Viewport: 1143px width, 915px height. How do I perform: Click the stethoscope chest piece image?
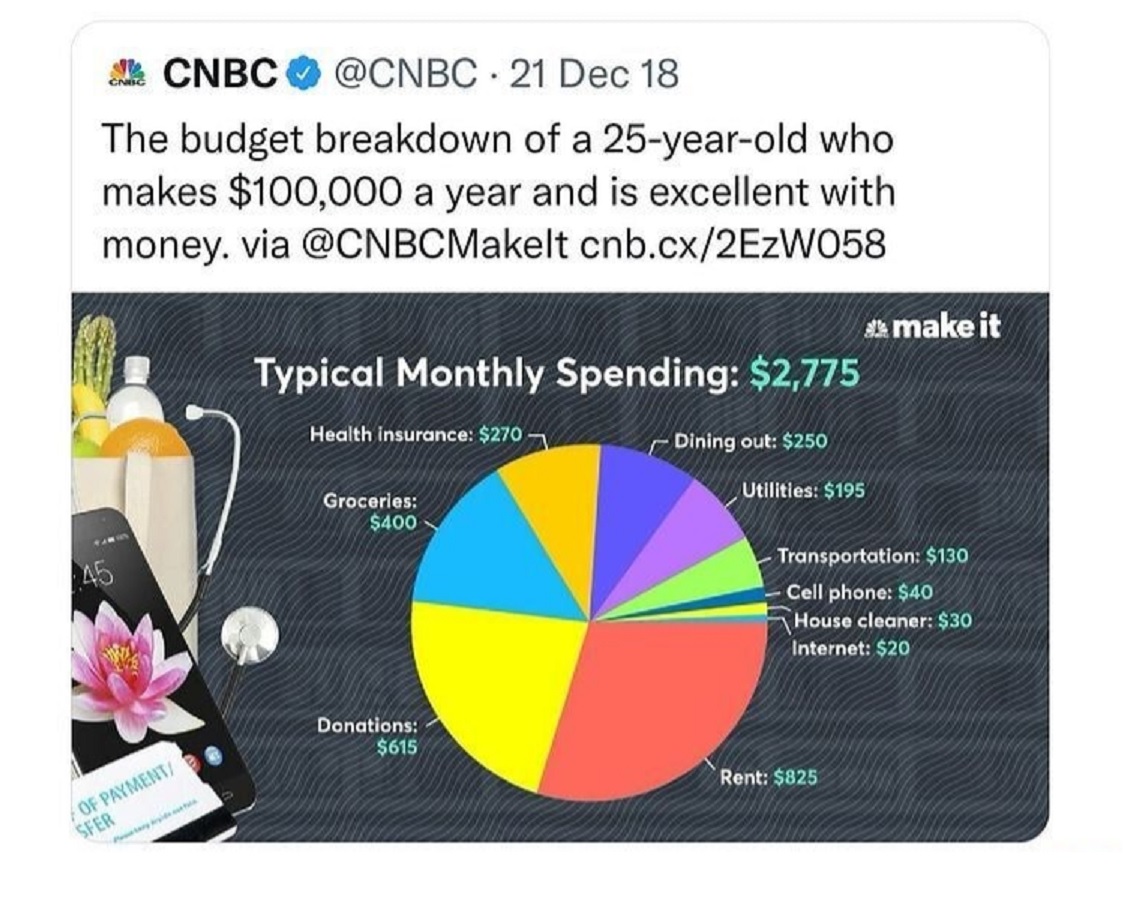click(248, 635)
